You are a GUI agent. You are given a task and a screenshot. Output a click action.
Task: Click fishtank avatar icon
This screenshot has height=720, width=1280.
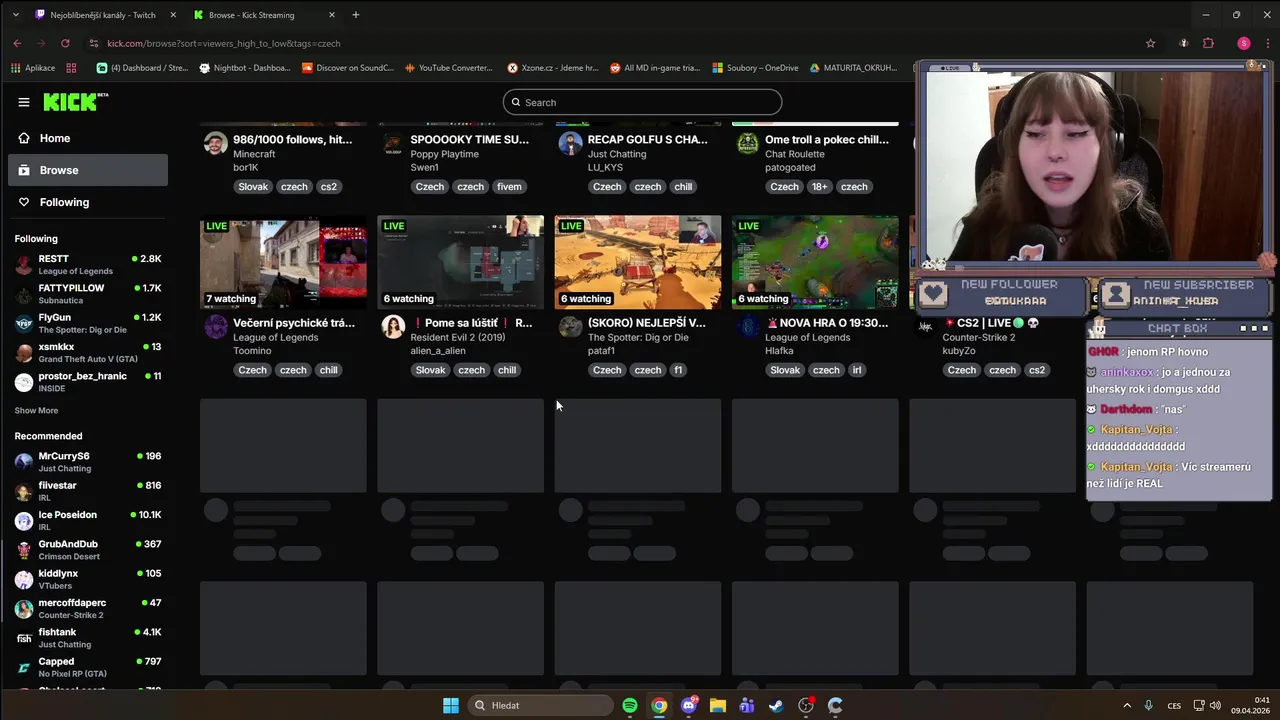tap(24, 638)
